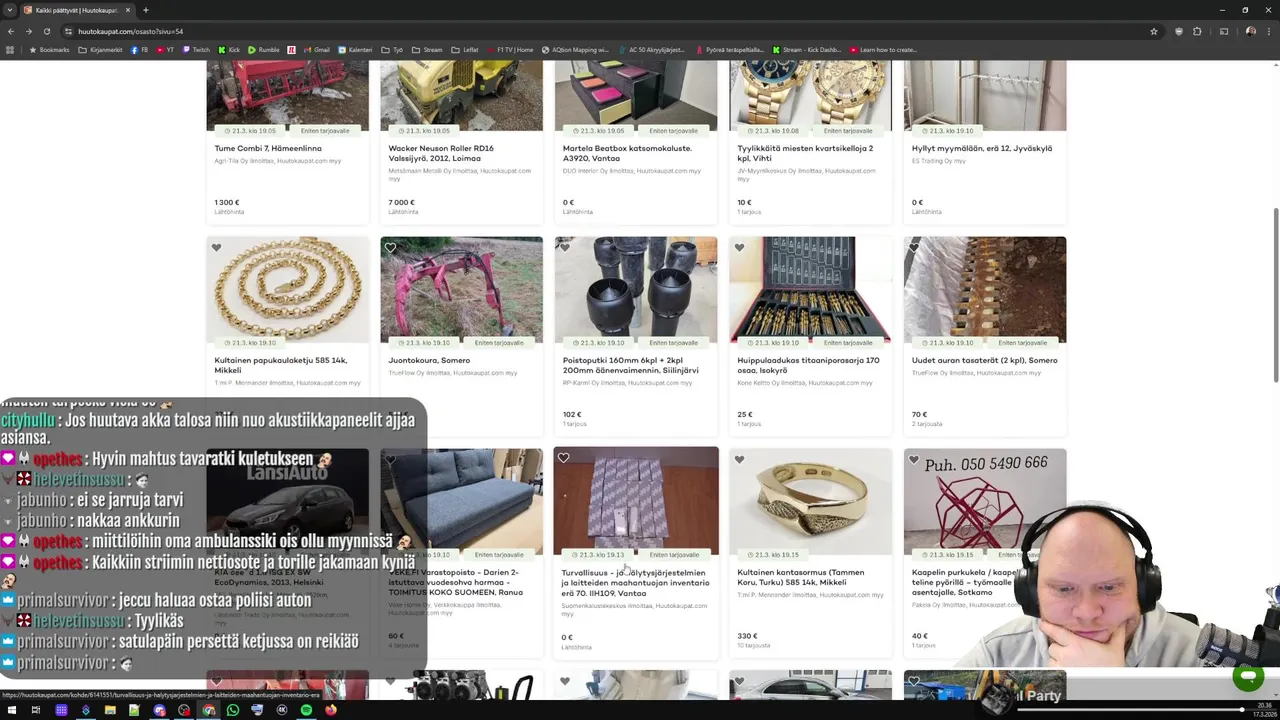Open the Juontokoura red implement photo
This screenshot has height=720, width=1280.
click(x=462, y=290)
